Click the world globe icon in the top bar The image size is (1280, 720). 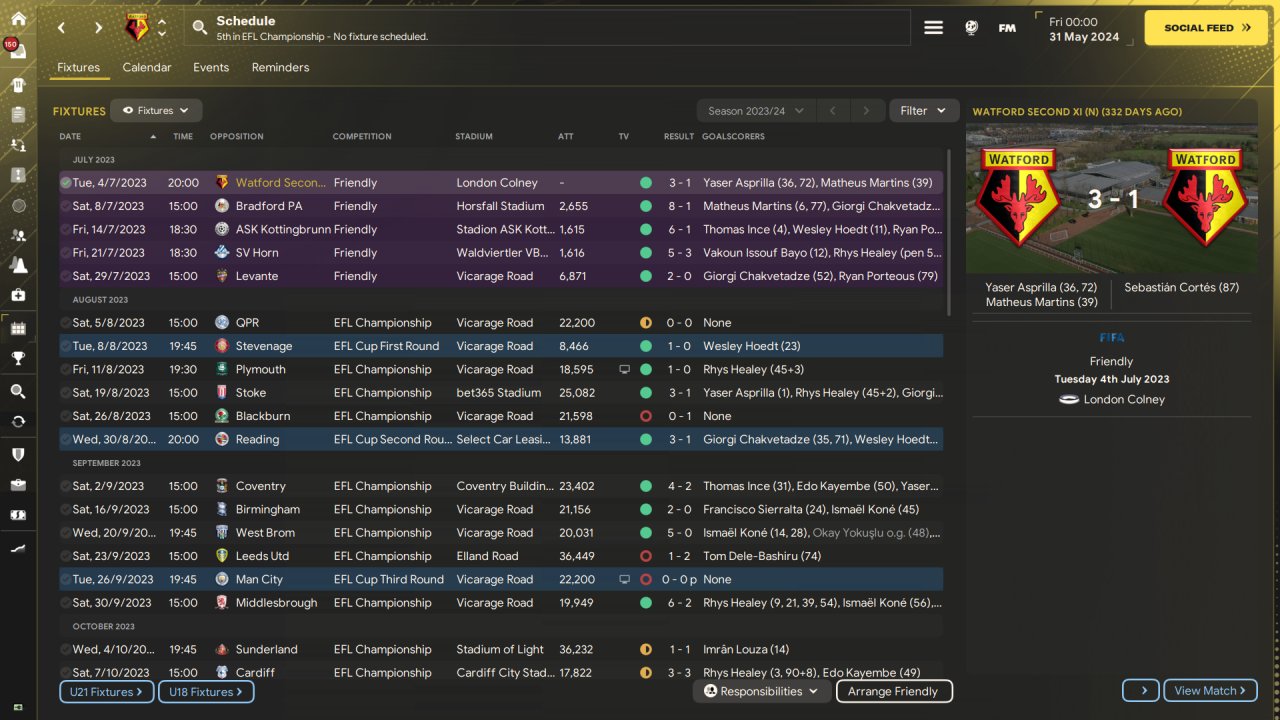(971, 28)
